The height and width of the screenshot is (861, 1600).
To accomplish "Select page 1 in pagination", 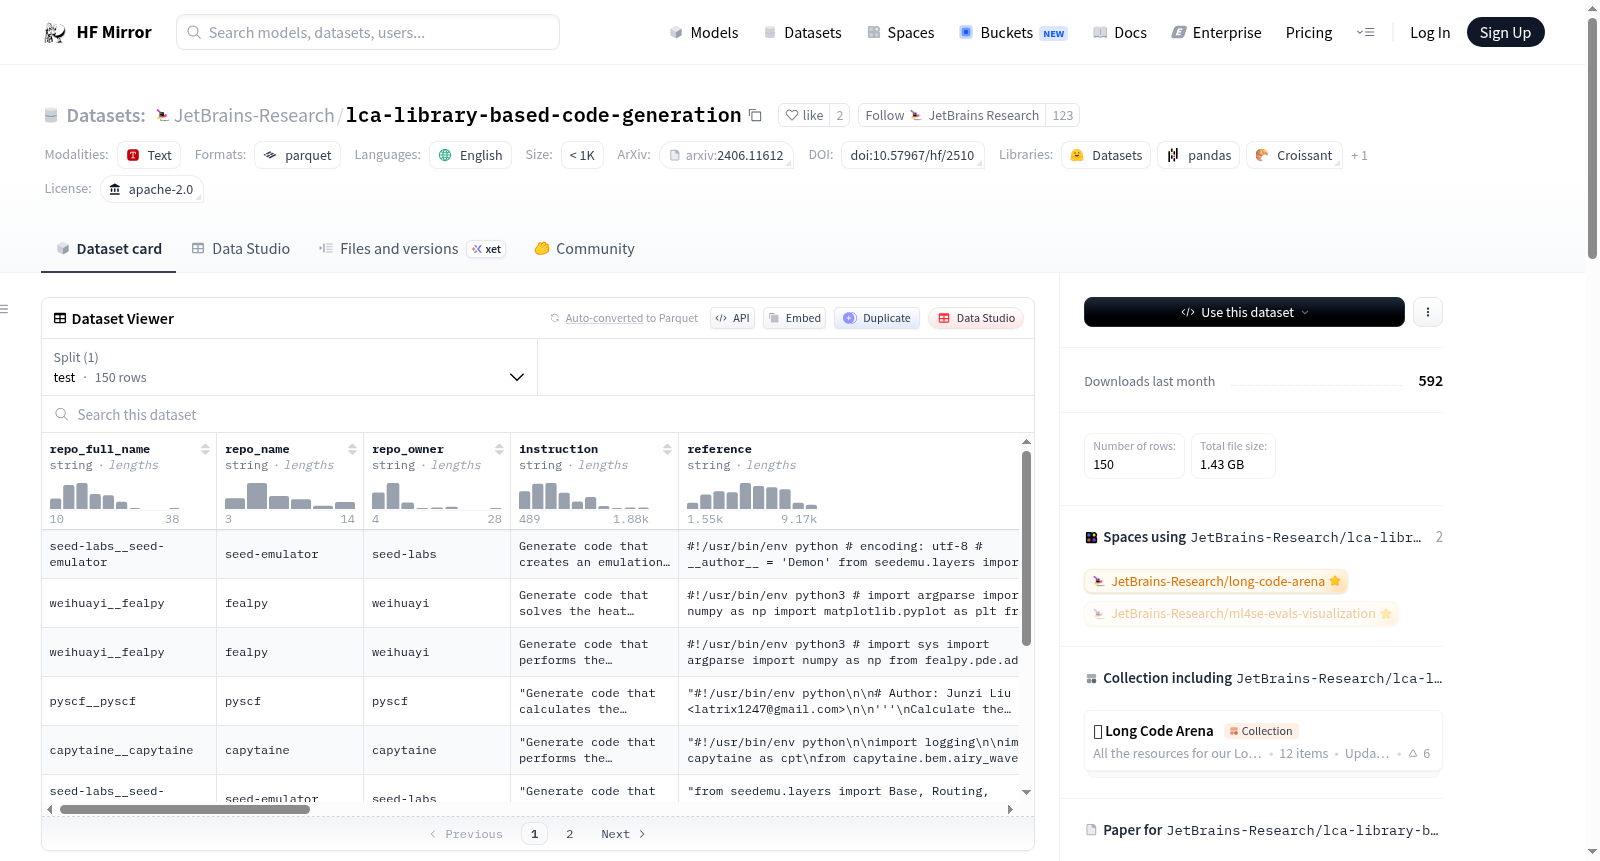I will coord(534,834).
